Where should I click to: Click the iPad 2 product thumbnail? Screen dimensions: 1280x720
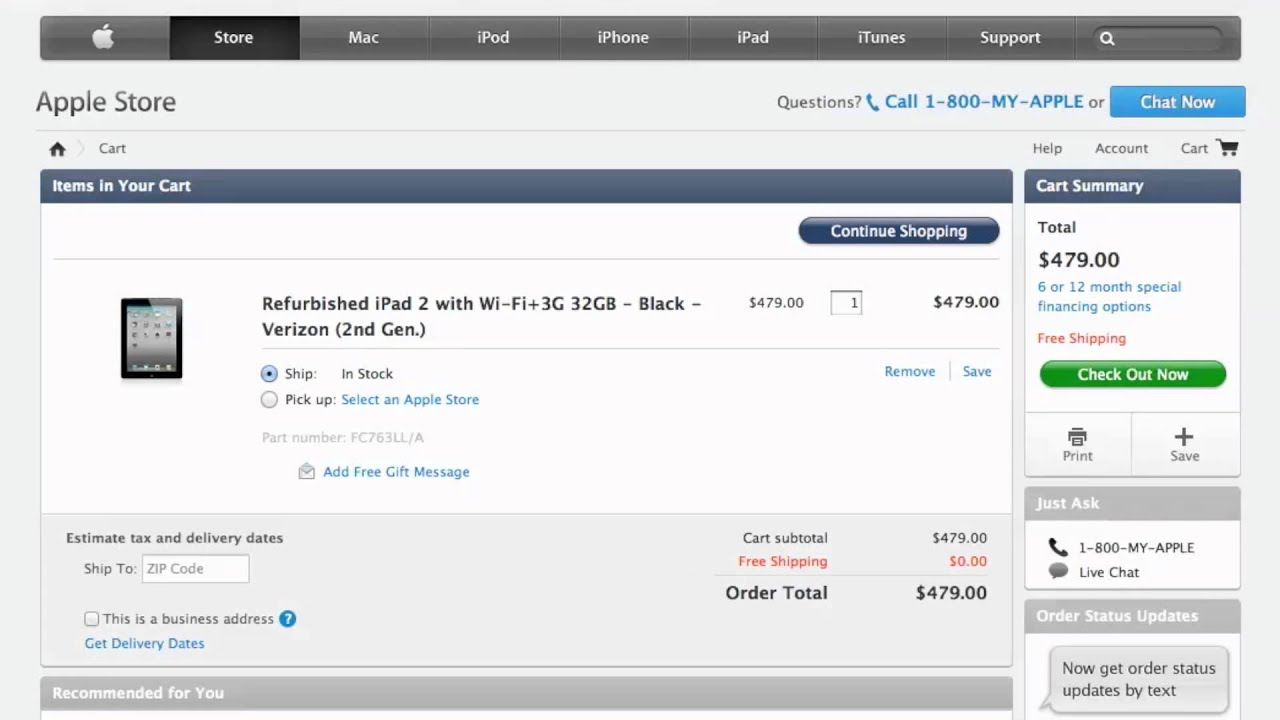pos(151,338)
